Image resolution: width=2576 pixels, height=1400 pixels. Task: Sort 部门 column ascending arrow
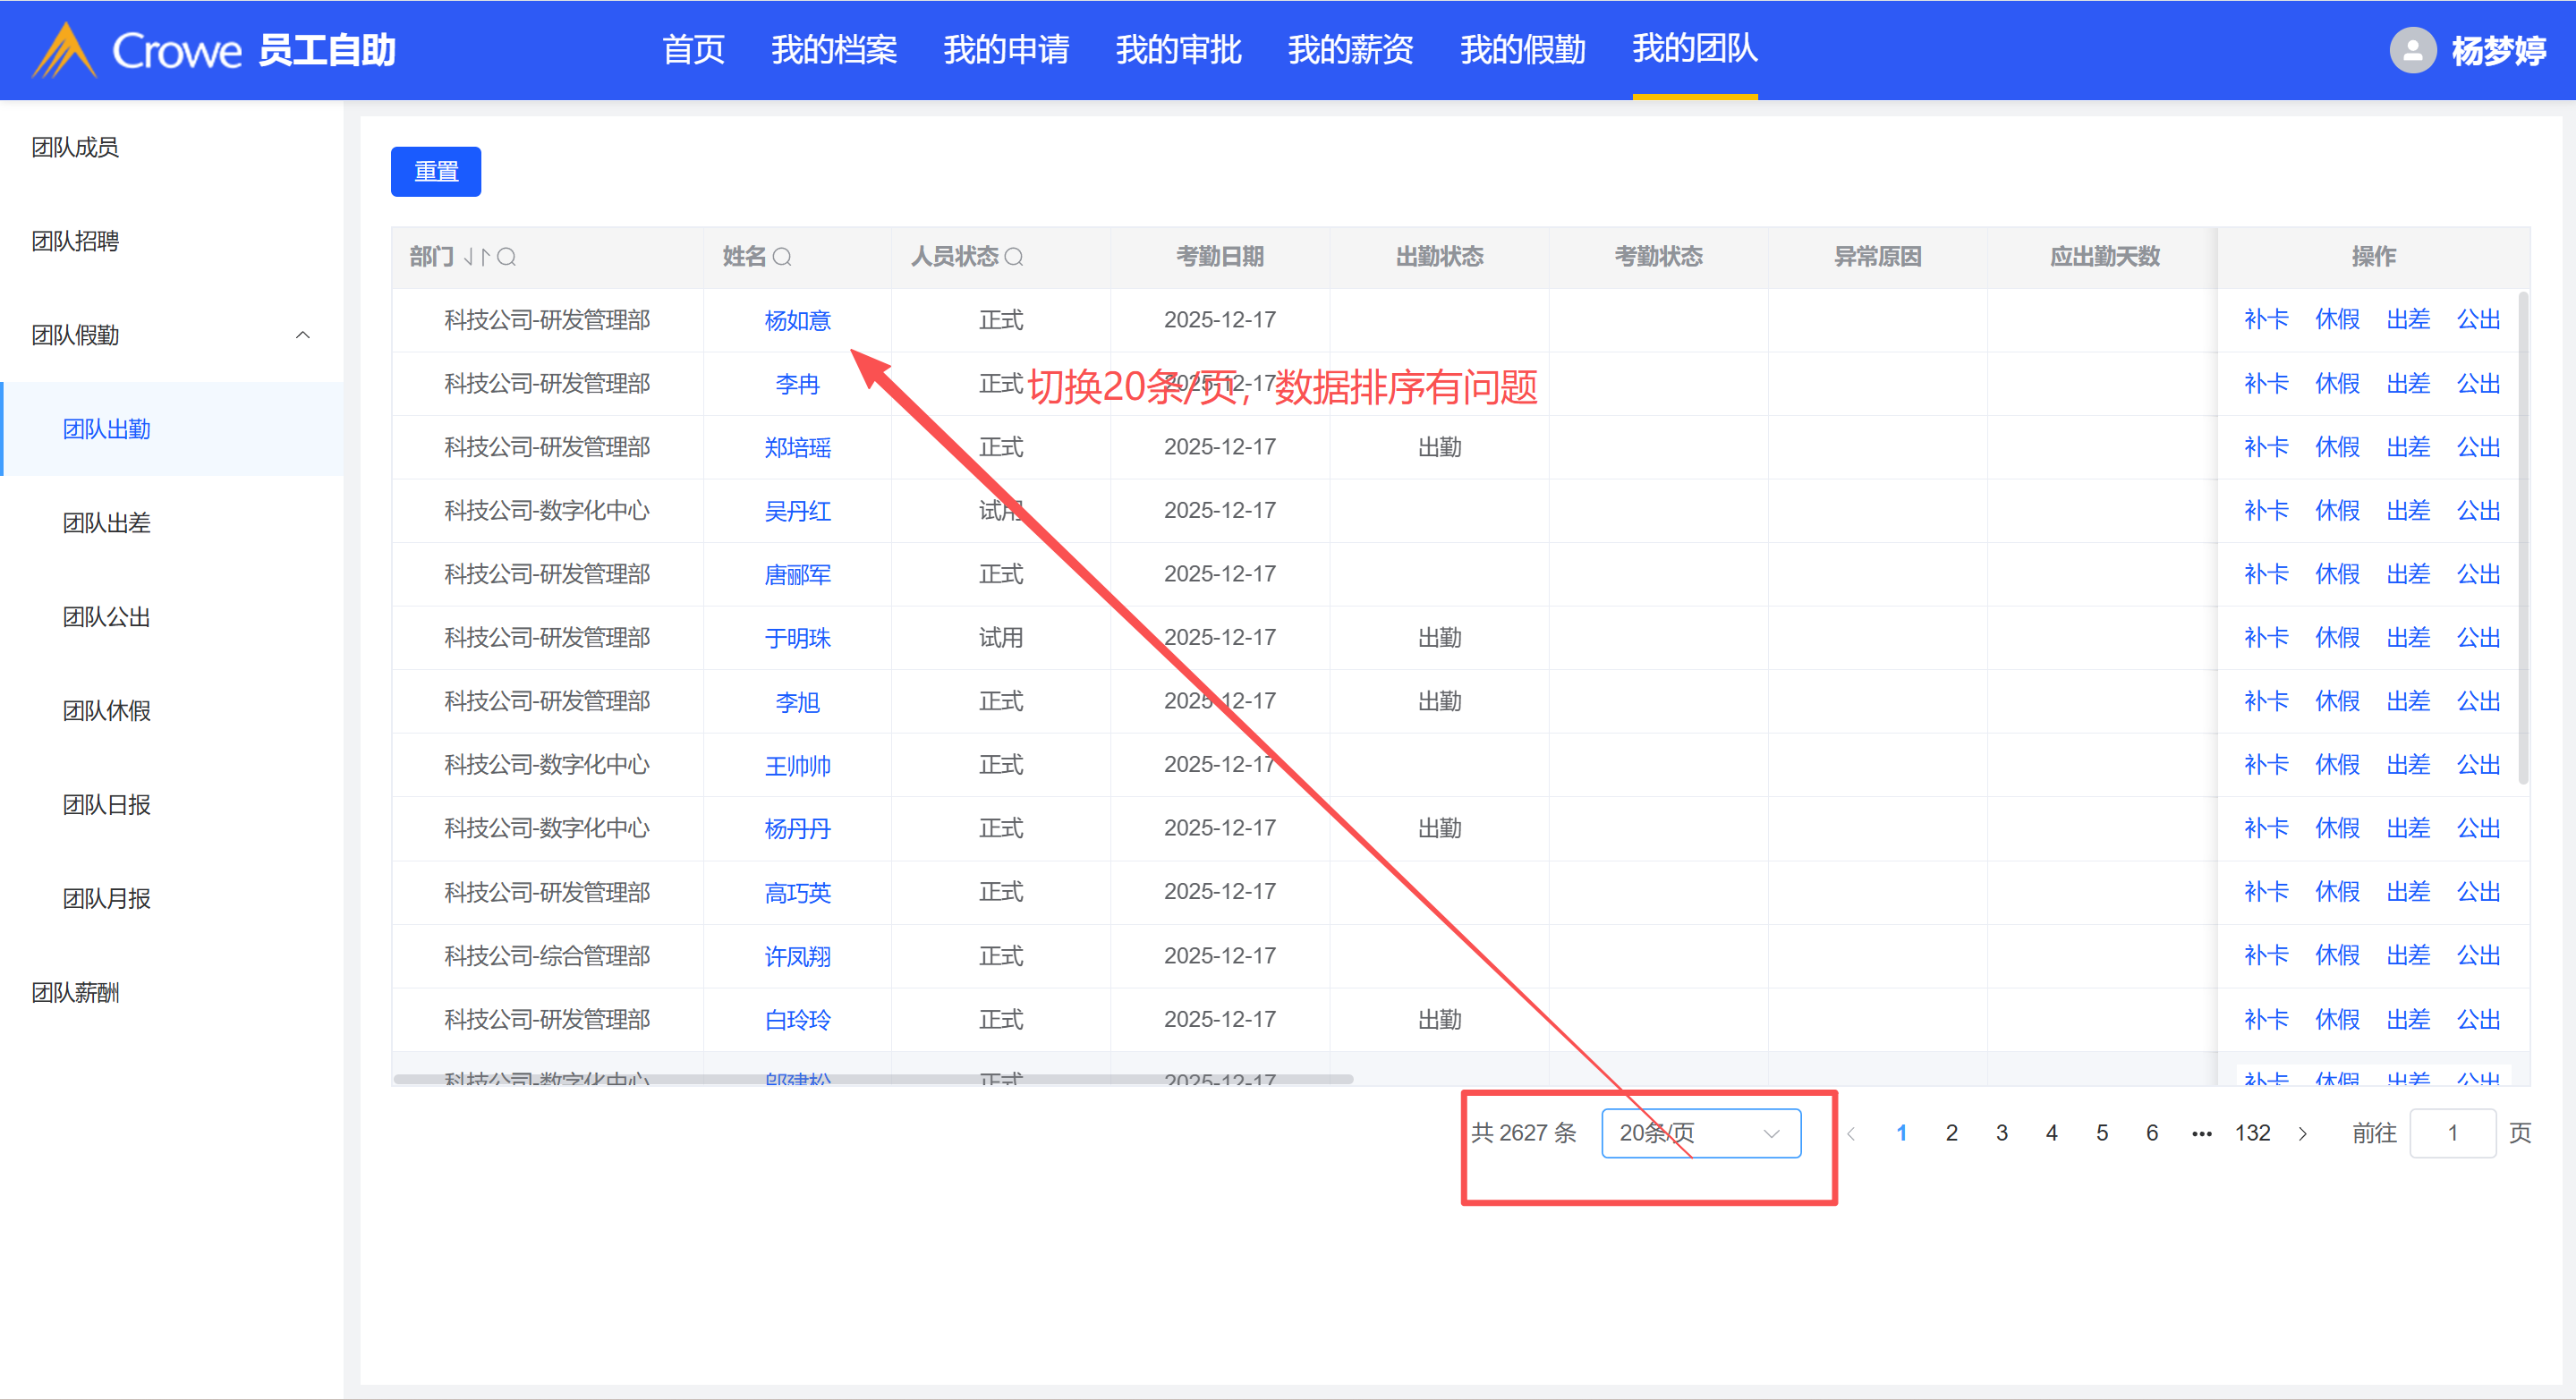[x=485, y=257]
